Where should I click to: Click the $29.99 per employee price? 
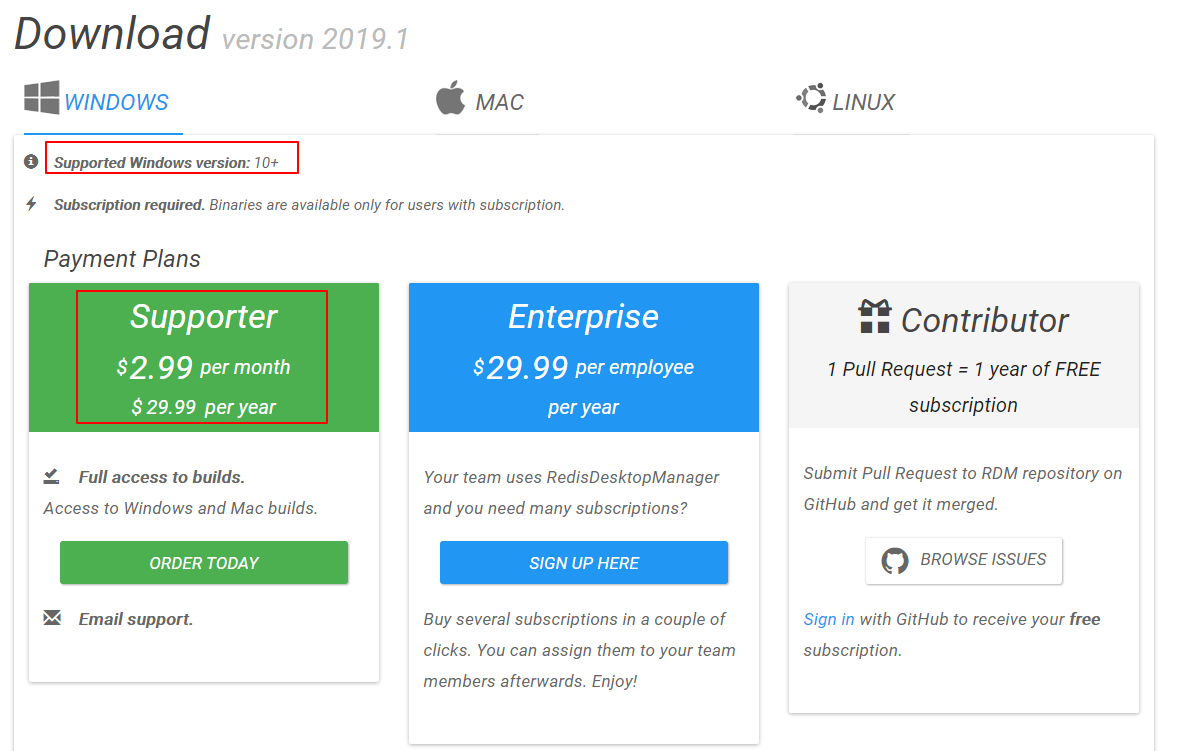[584, 367]
